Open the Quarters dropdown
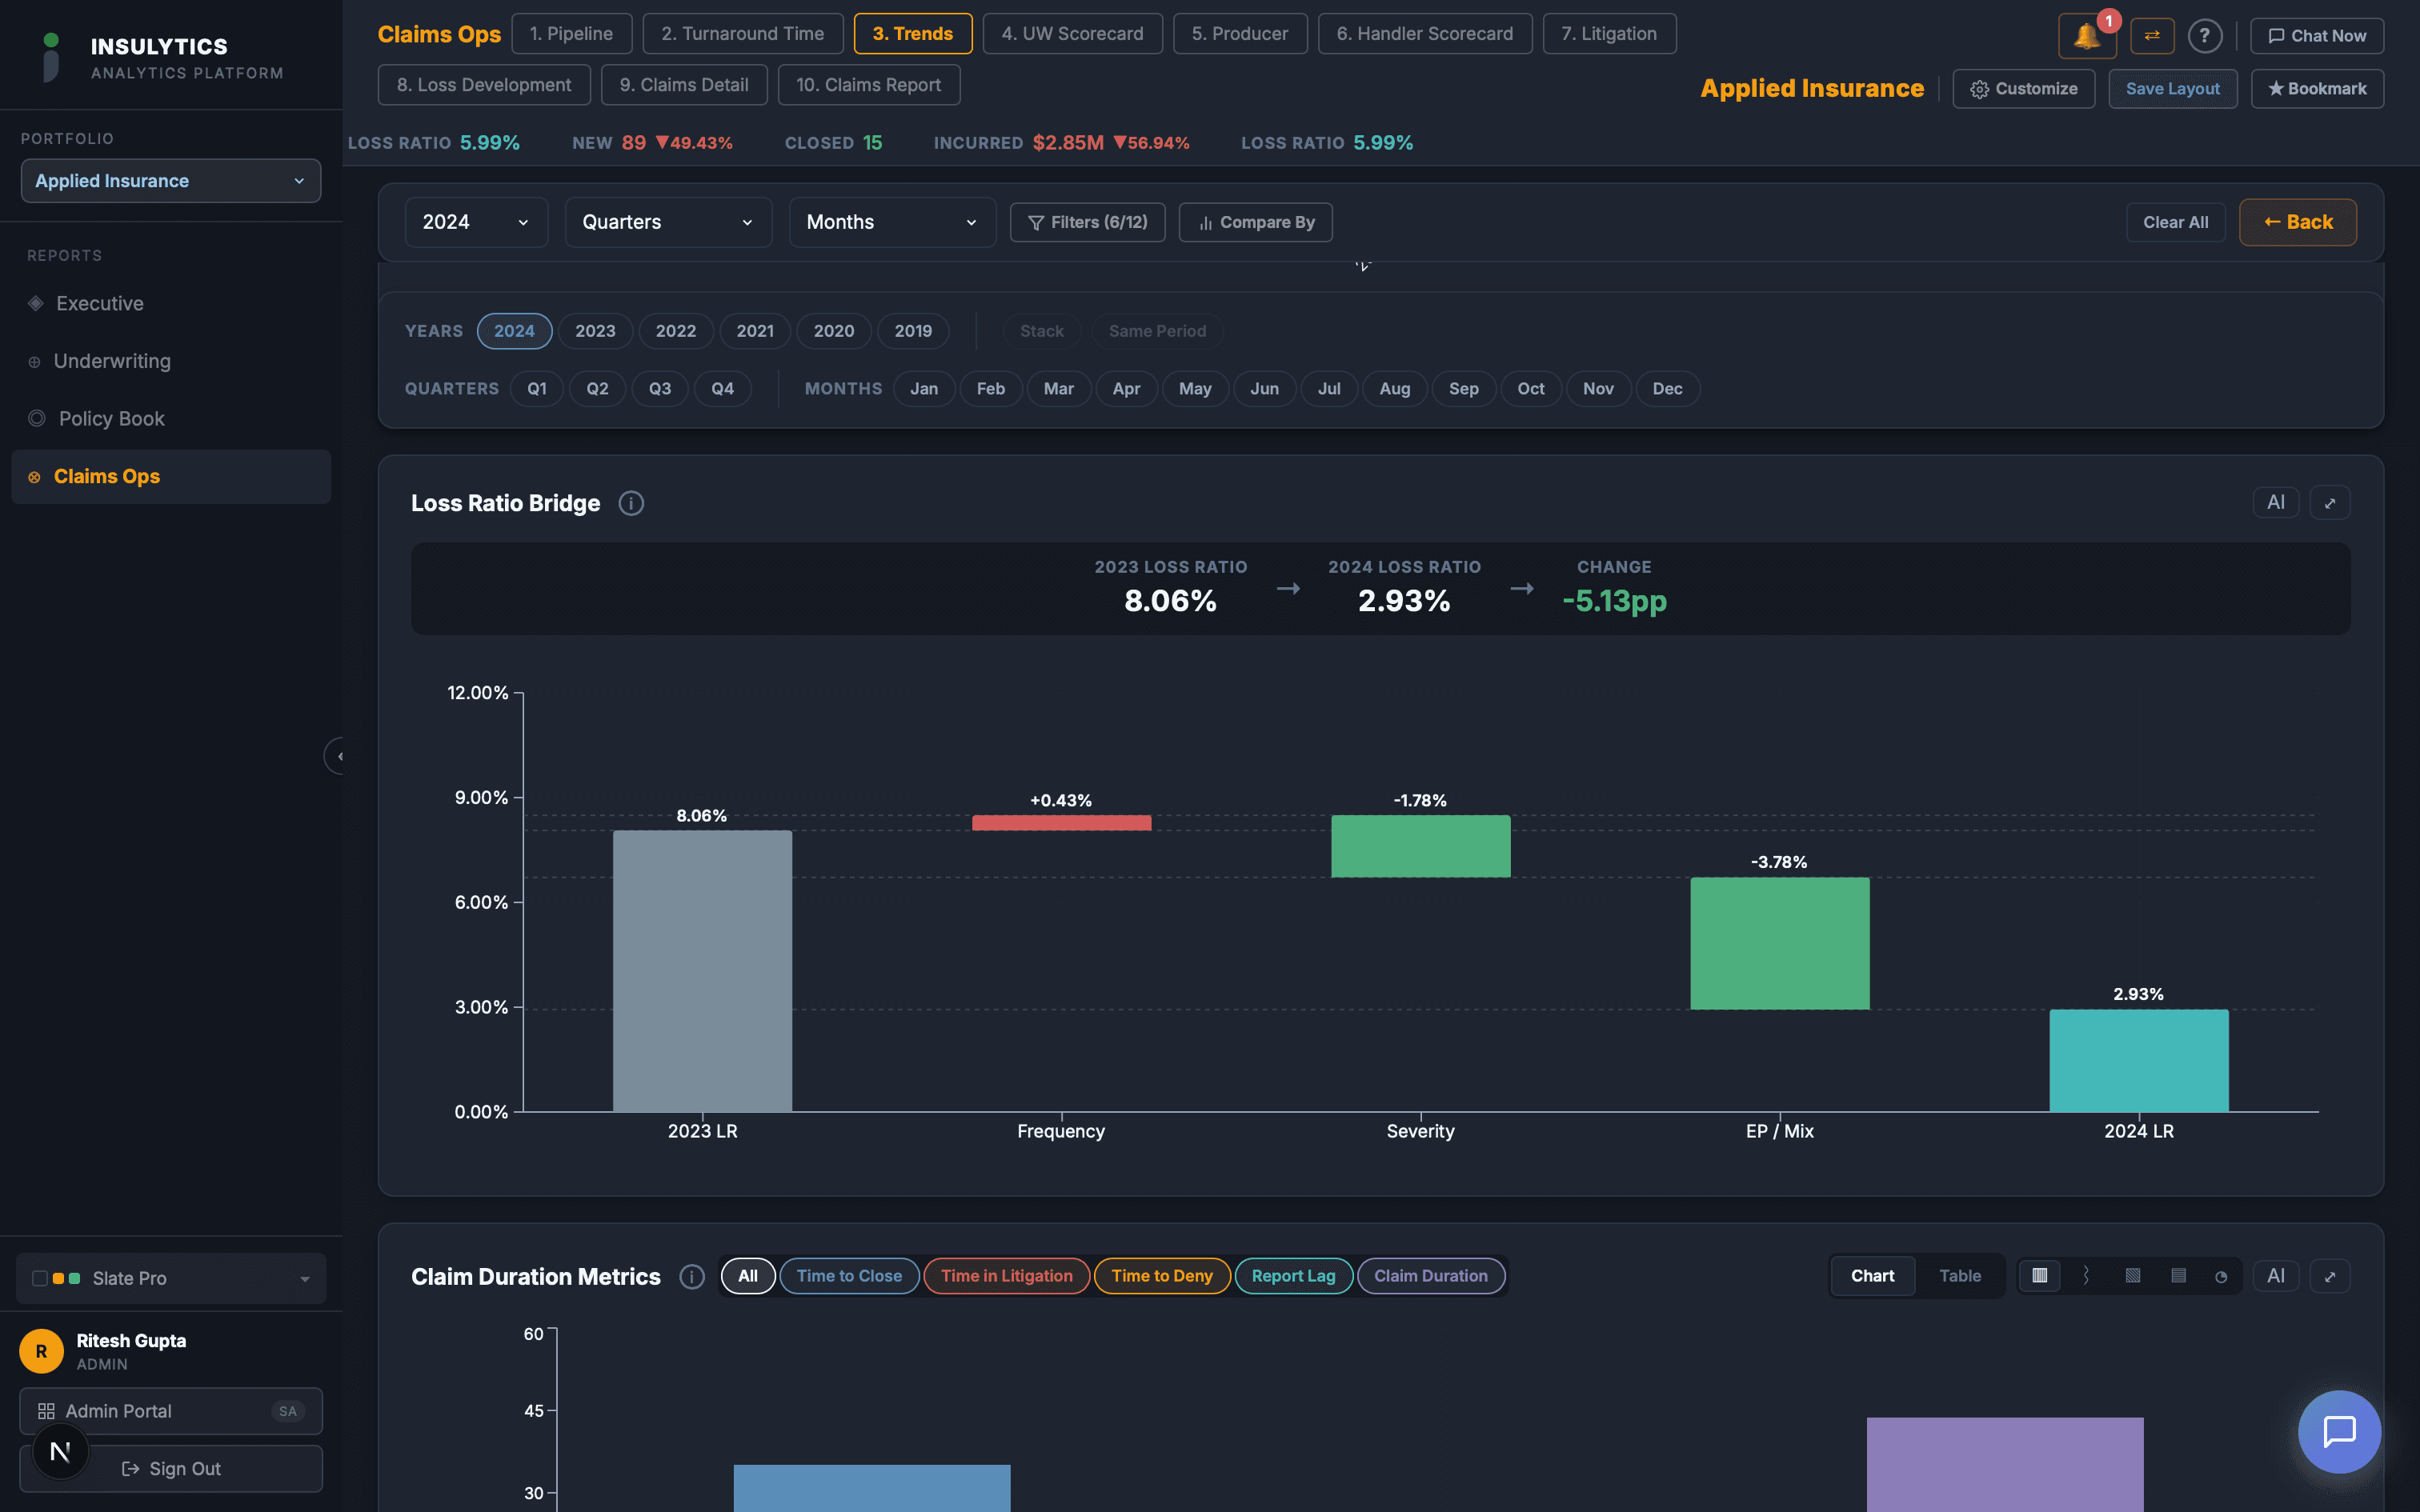Viewport: 2420px width, 1512px height. pos(668,222)
